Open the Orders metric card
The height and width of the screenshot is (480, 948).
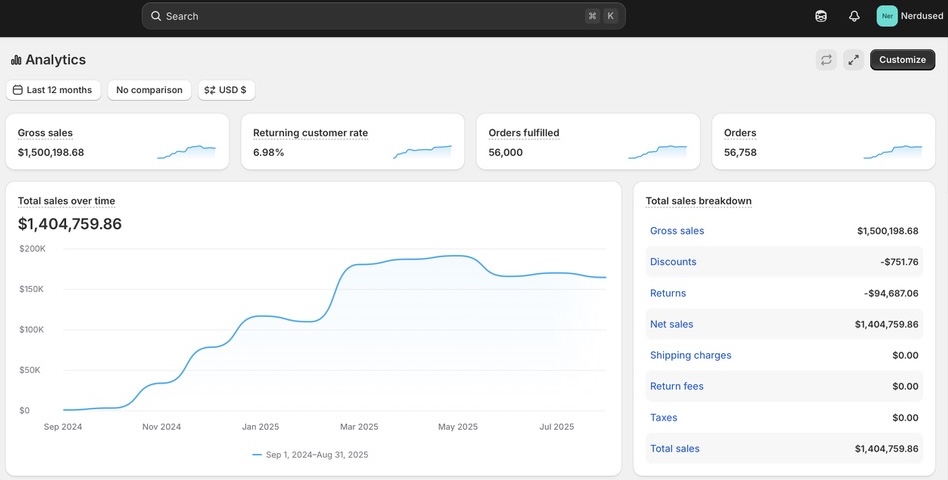tap(823, 141)
